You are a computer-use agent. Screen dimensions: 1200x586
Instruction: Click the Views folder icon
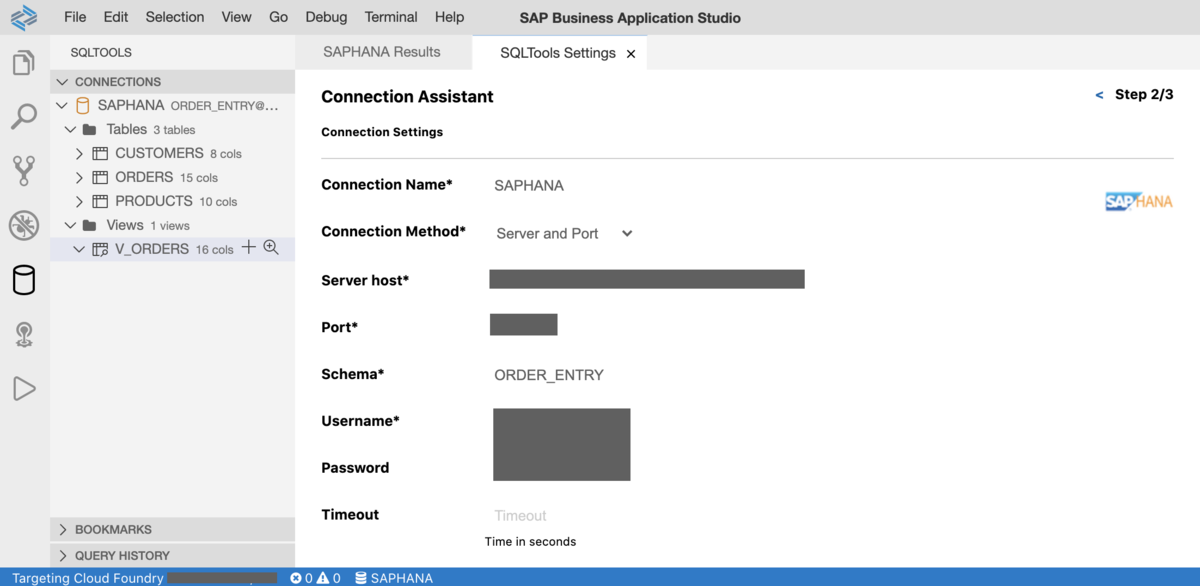pos(89,225)
